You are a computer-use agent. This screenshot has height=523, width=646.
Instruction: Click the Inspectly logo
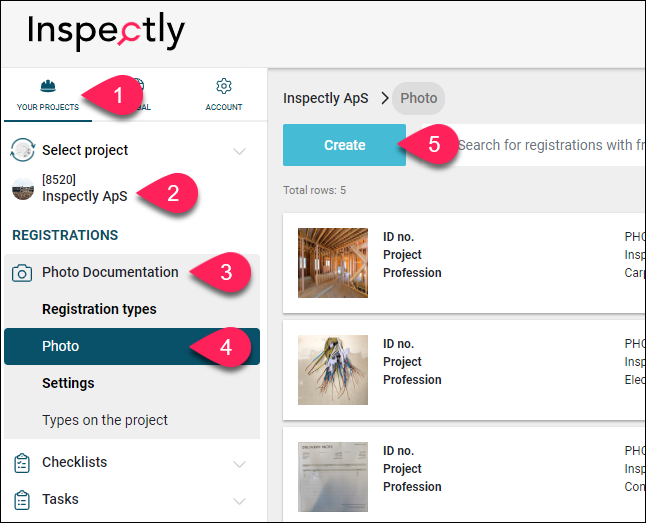106,31
